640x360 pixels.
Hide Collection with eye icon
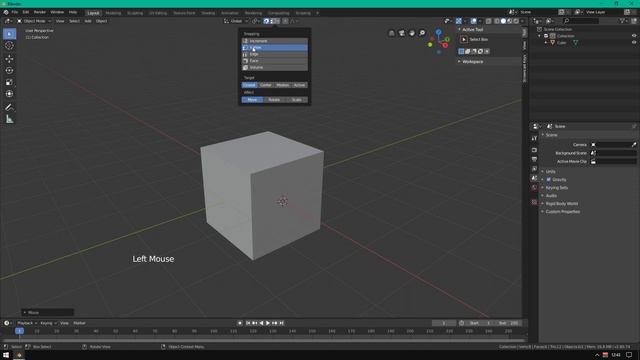point(634,36)
